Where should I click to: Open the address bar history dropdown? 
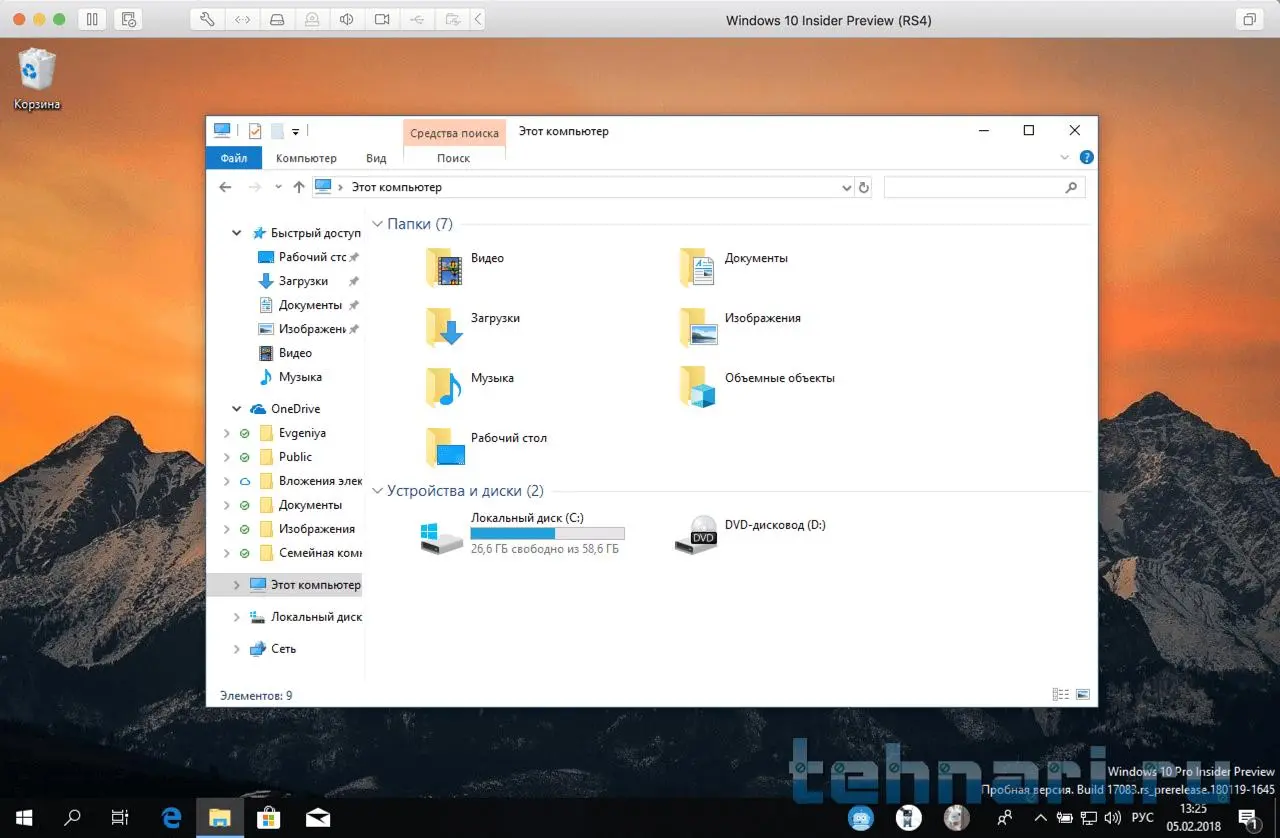click(x=847, y=187)
